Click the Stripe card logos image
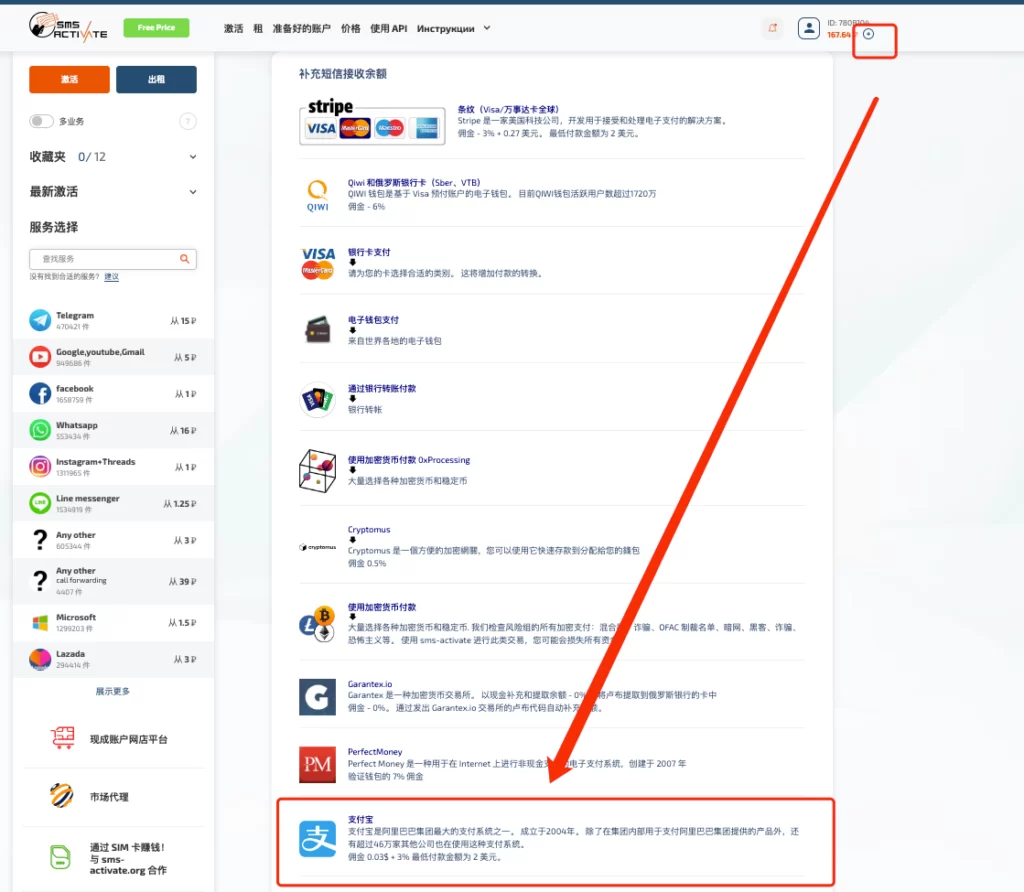 372,121
